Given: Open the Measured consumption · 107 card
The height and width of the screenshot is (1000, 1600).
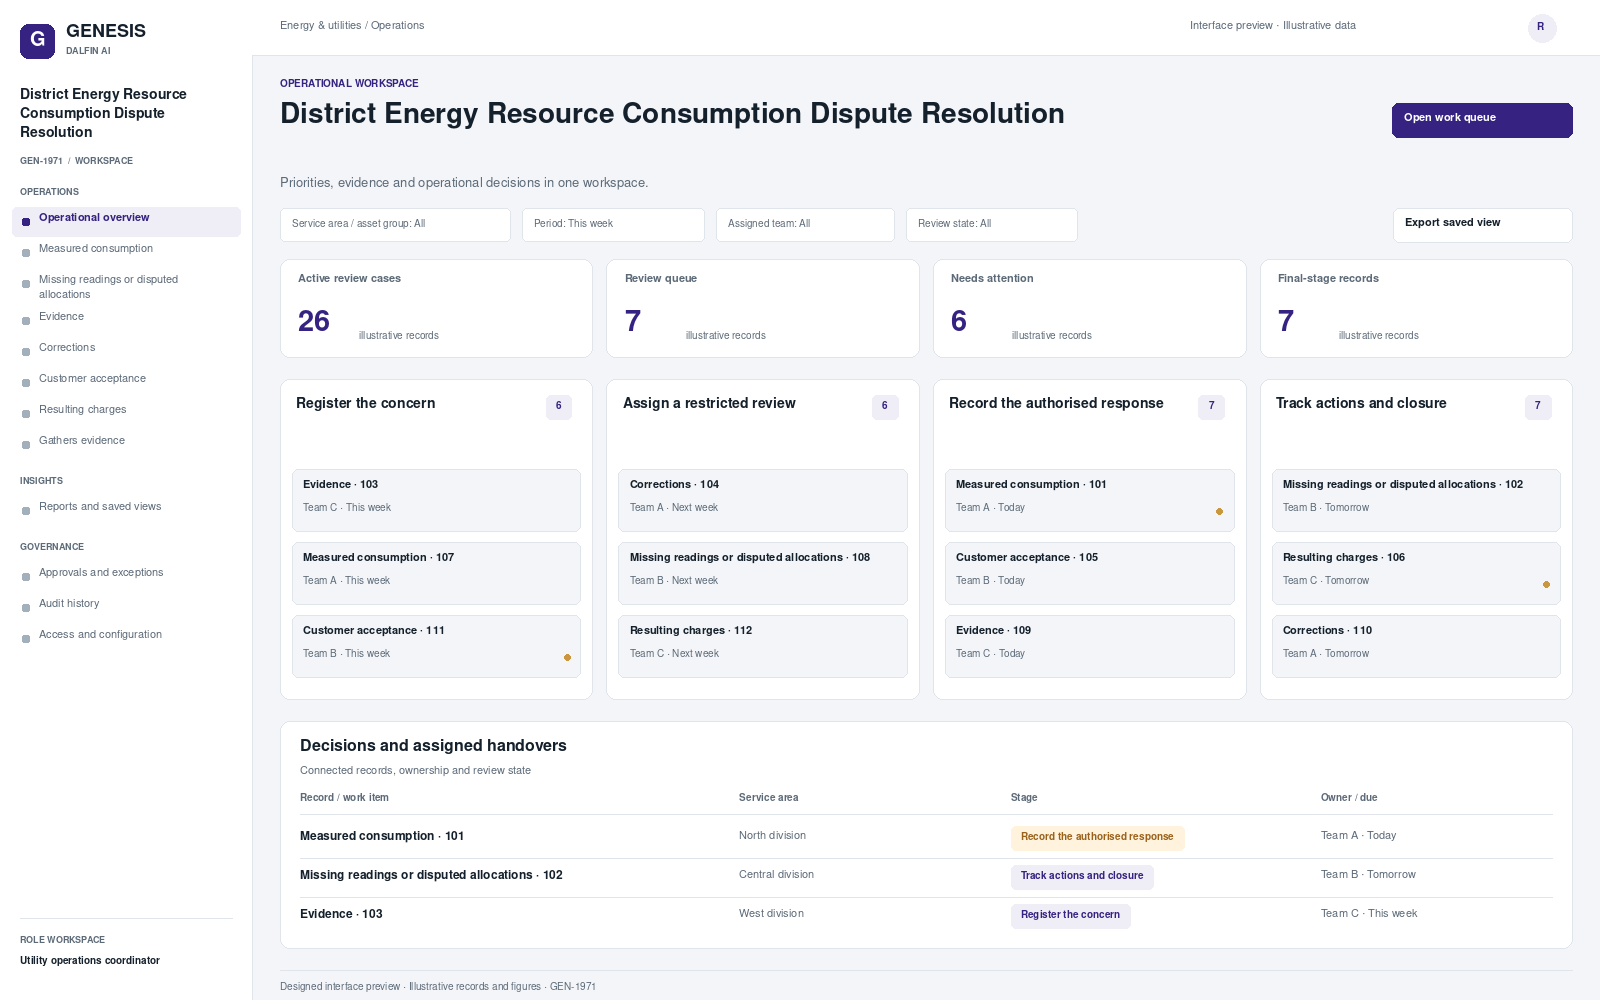Looking at the screenshot, I should click(x=436, y=573).
